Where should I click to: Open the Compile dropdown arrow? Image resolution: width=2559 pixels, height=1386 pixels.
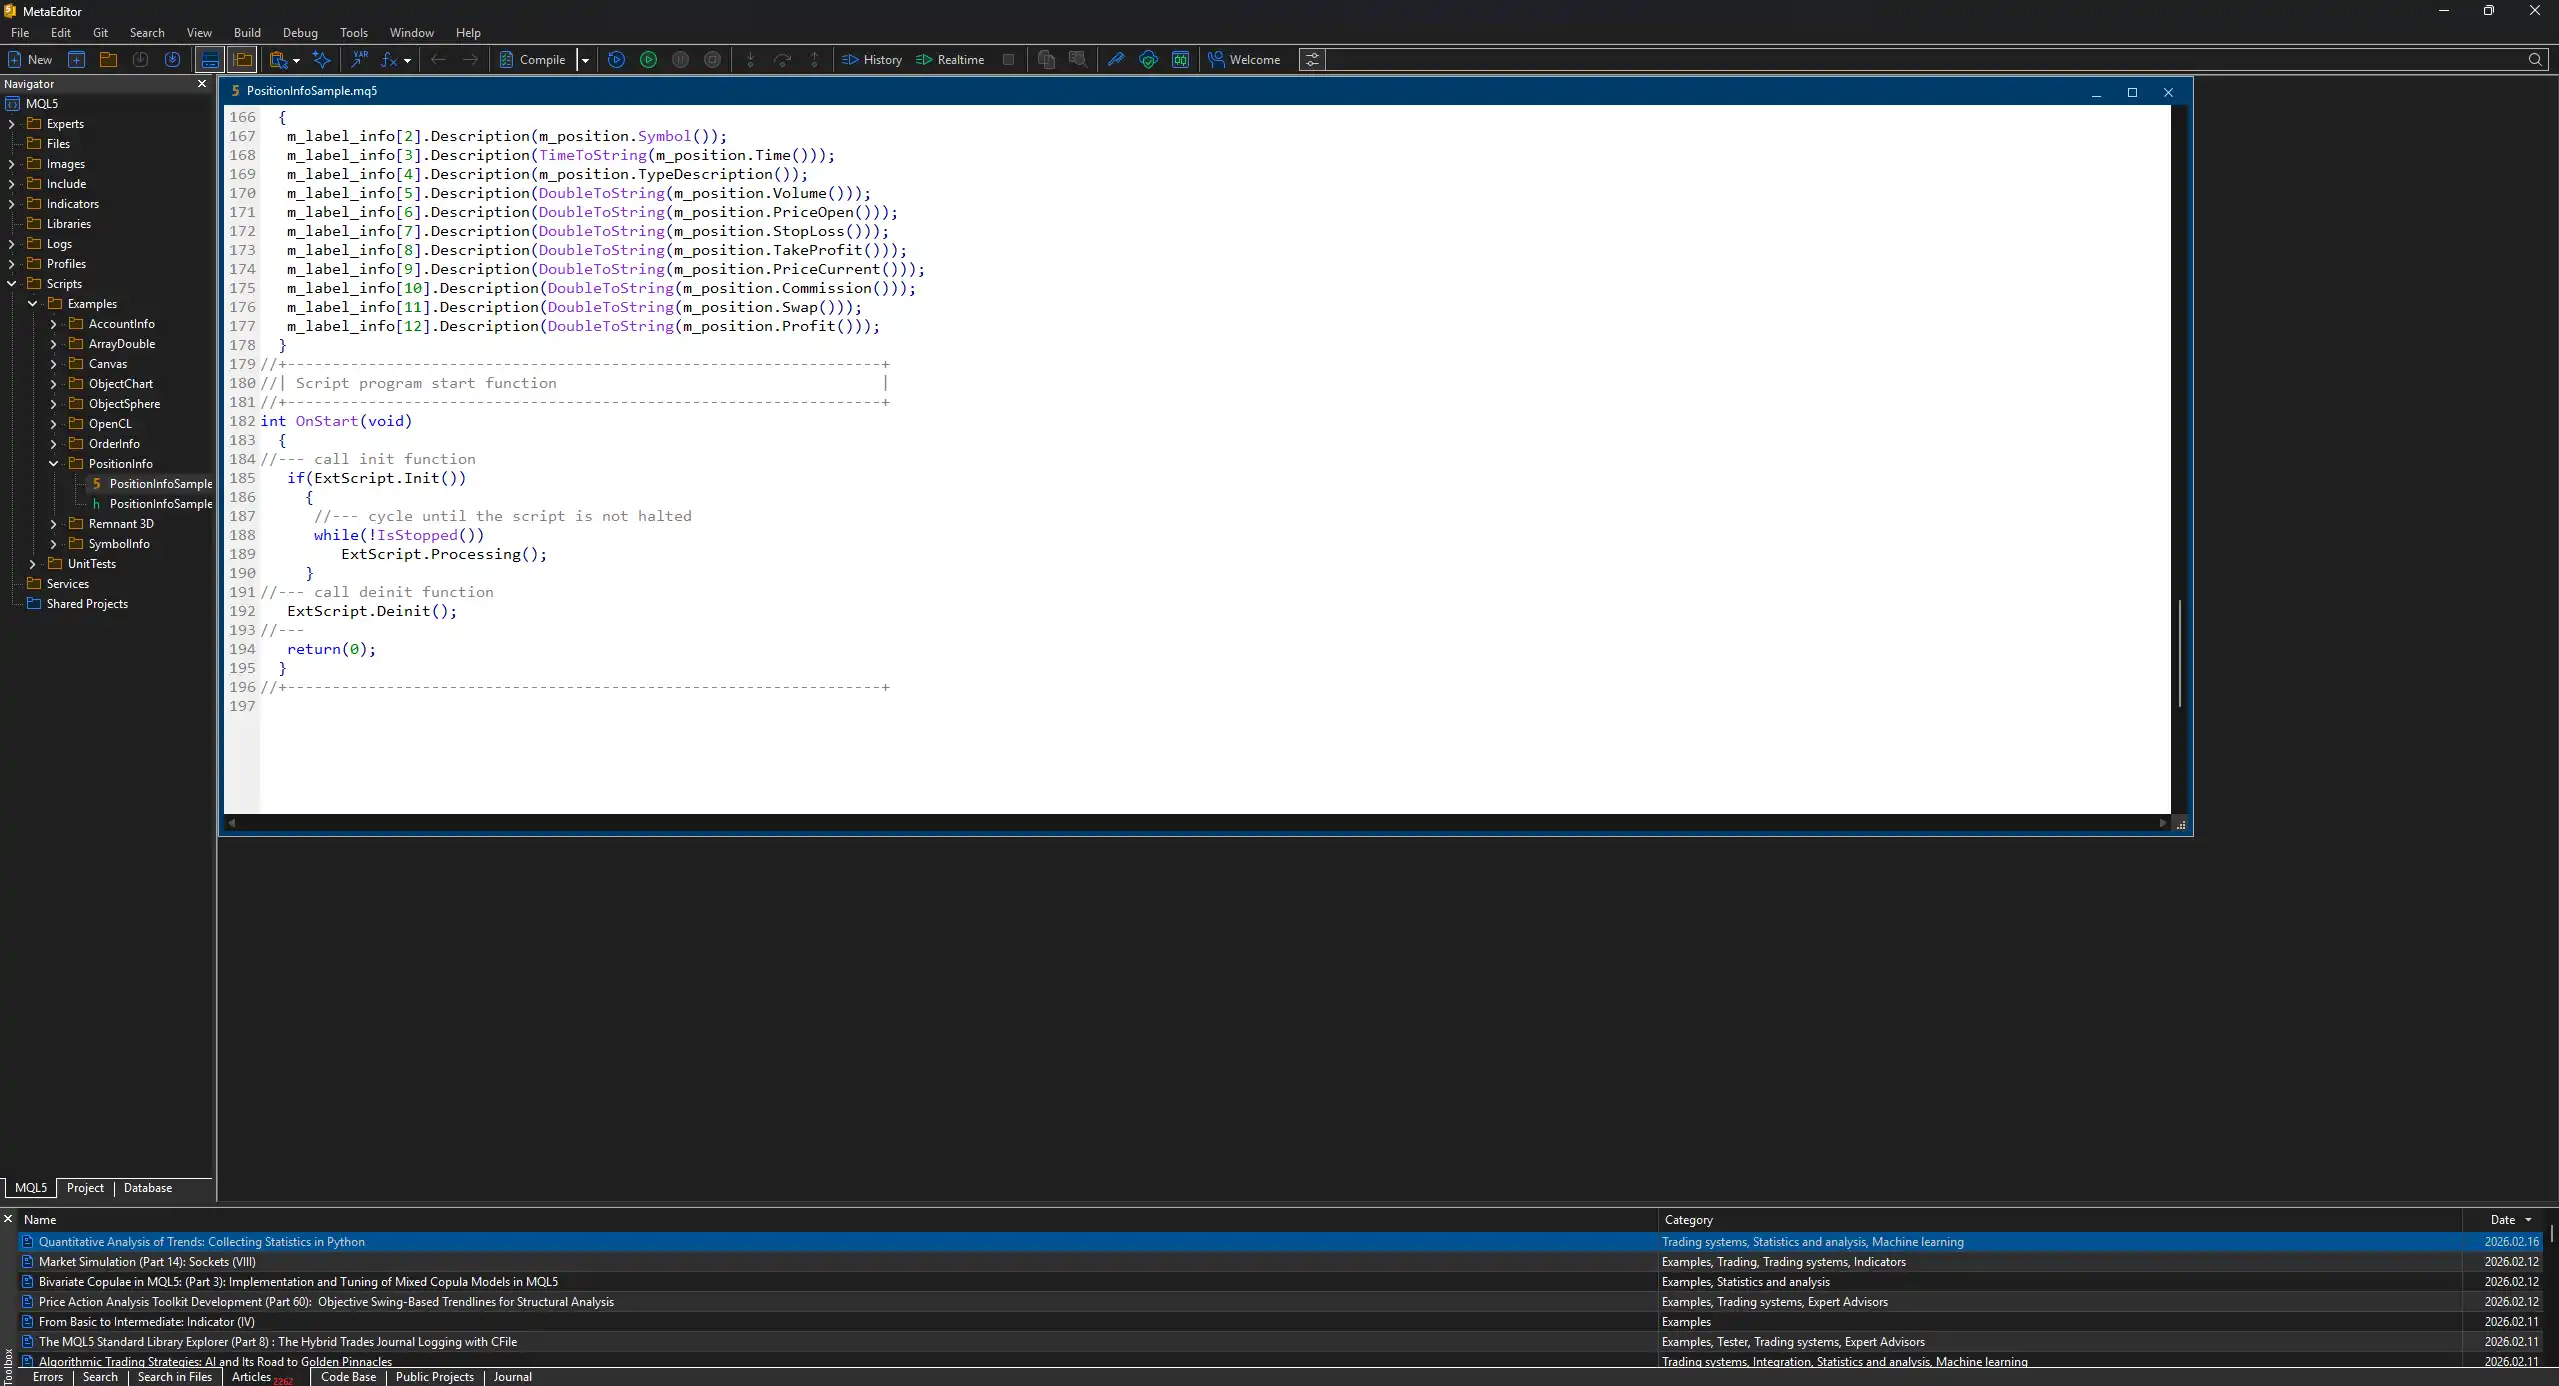(586, 59)
